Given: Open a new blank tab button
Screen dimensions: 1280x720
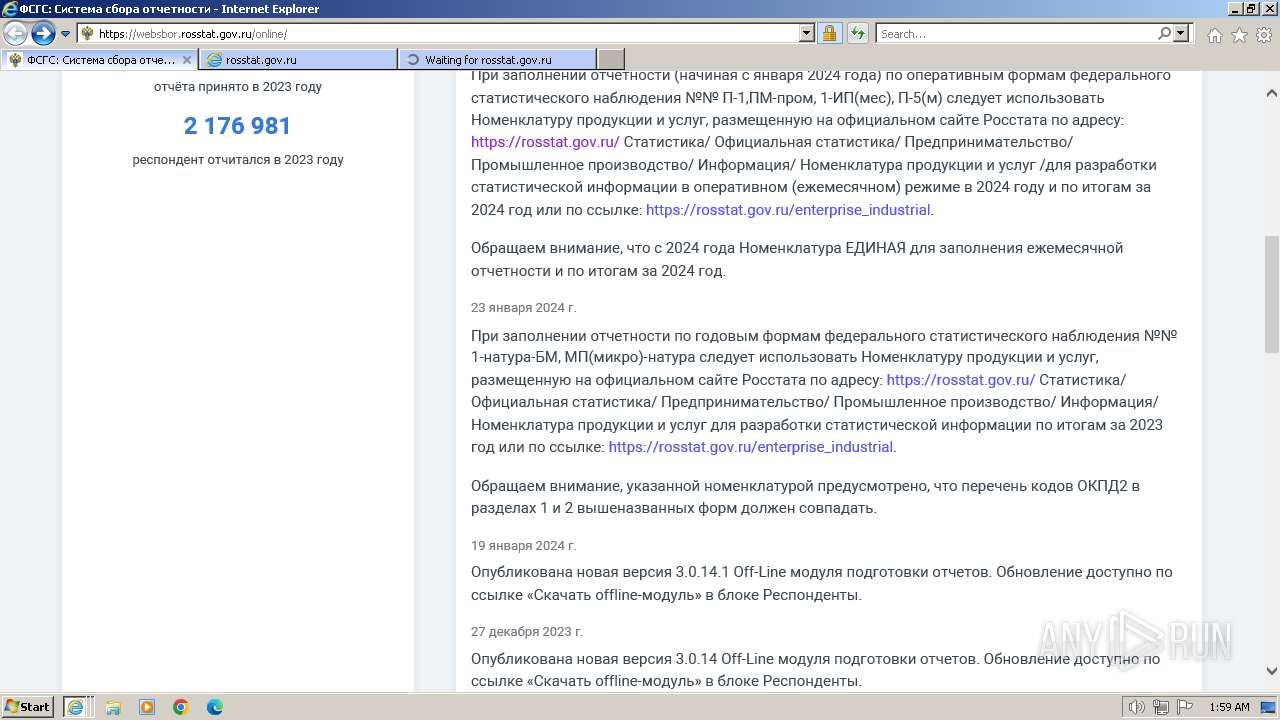Looking at the screenshot, I should [610, 60].
